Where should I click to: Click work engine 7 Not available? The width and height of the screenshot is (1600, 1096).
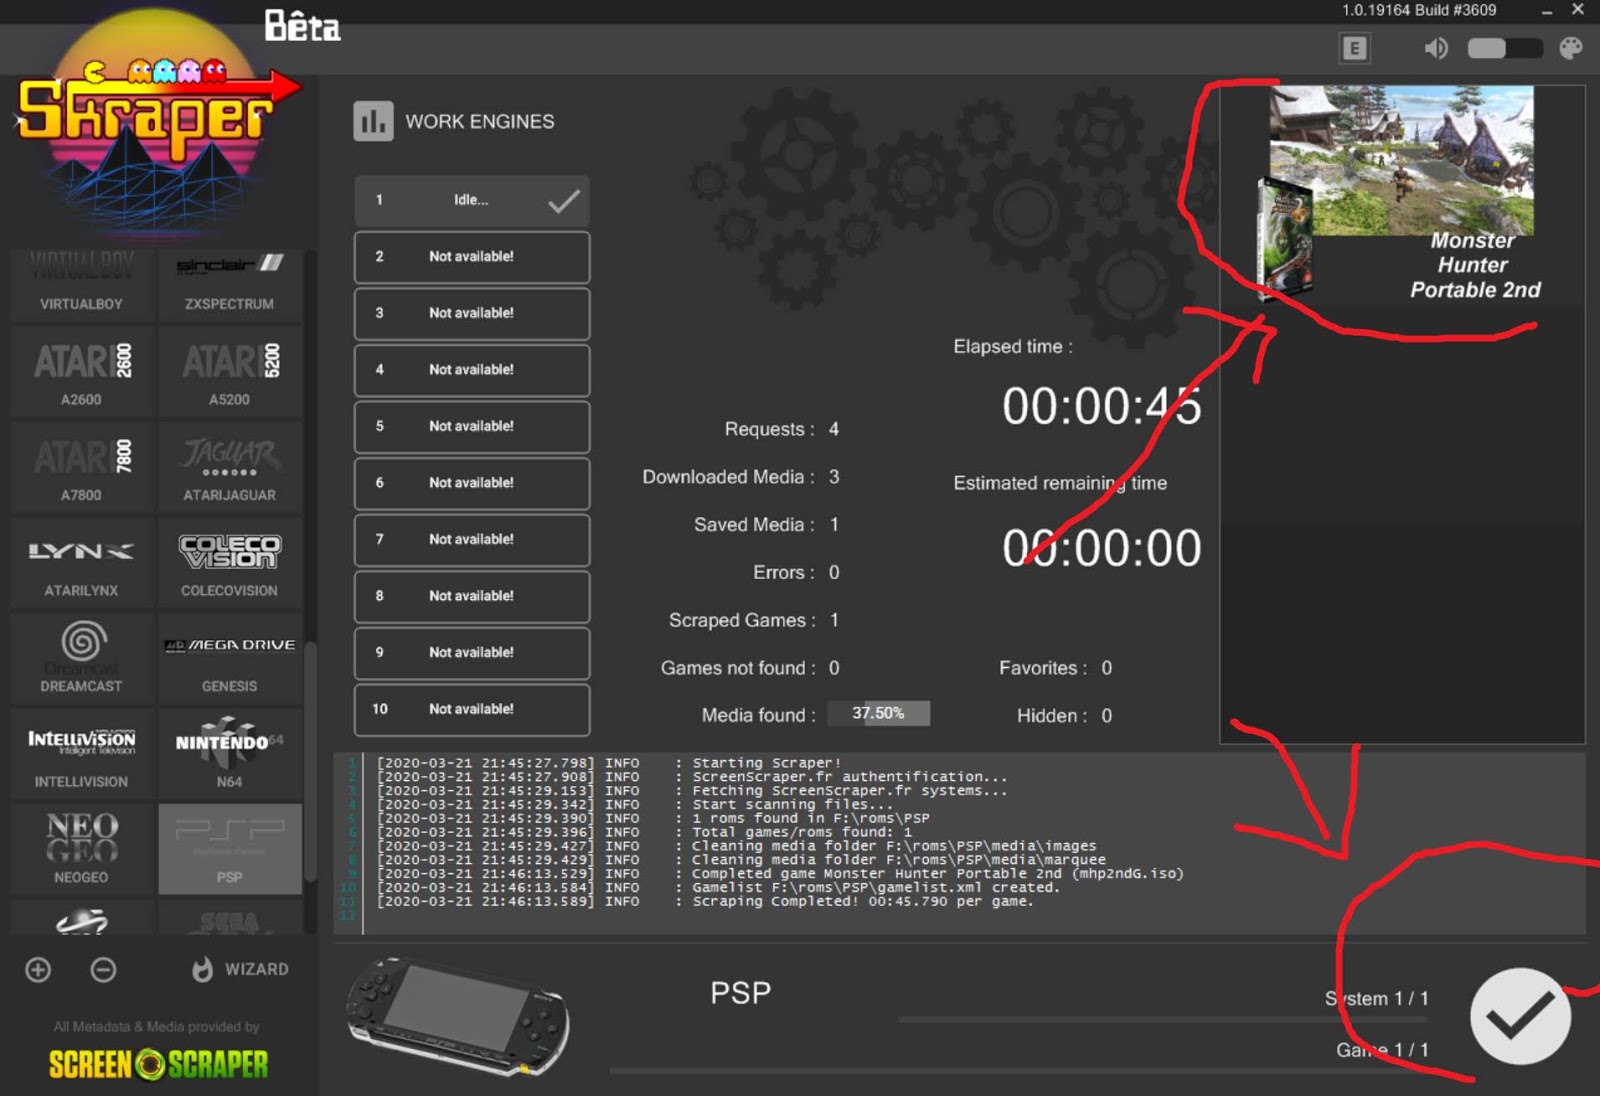click(x=472, y=539)
